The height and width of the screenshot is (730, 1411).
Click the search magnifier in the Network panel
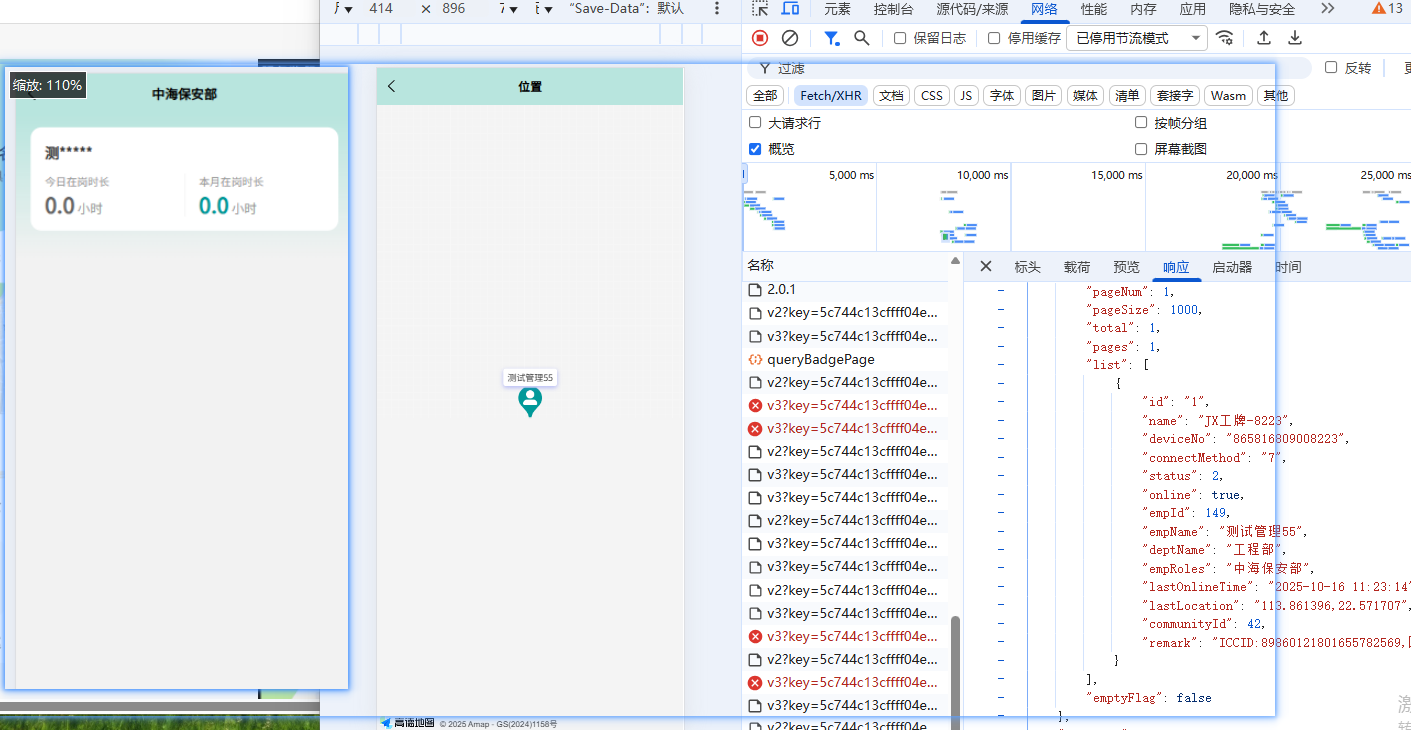tap(861, 37)
